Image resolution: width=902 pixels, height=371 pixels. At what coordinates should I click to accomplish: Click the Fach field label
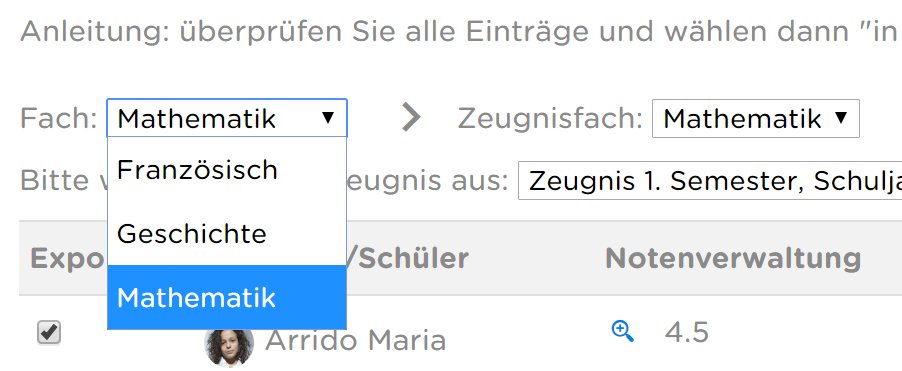click(x=59, y=118)
